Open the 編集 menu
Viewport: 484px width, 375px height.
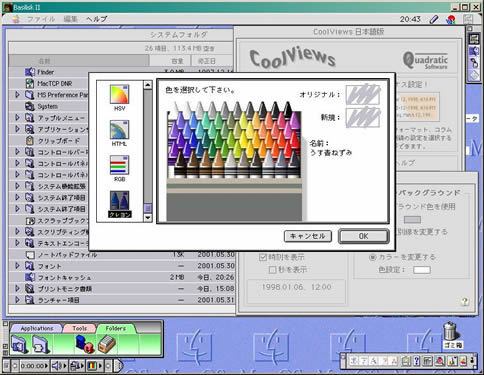(70, 19)
